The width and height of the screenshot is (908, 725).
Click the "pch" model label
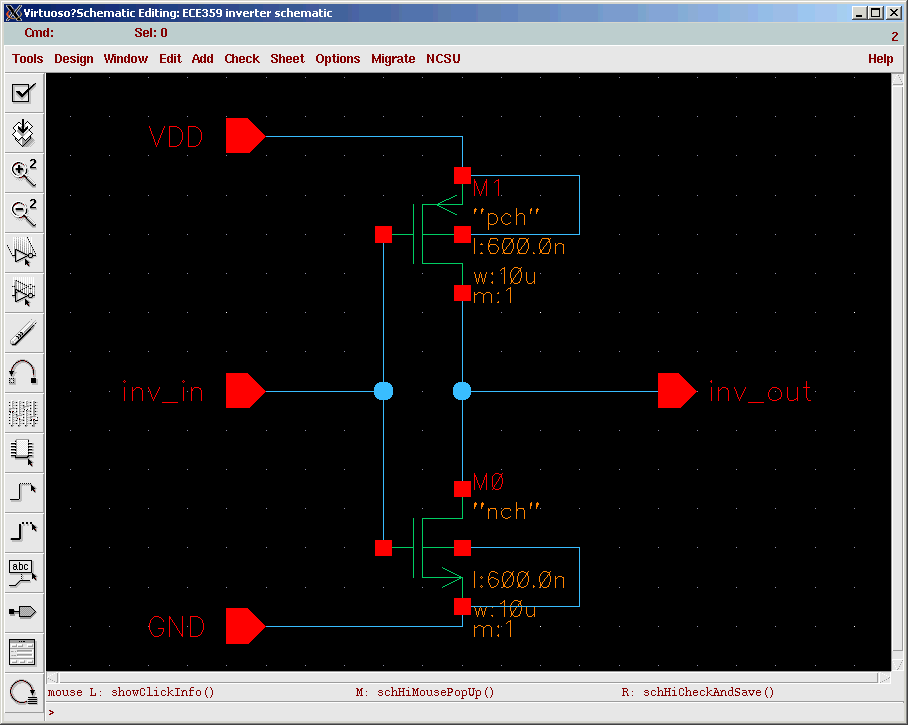506,218
